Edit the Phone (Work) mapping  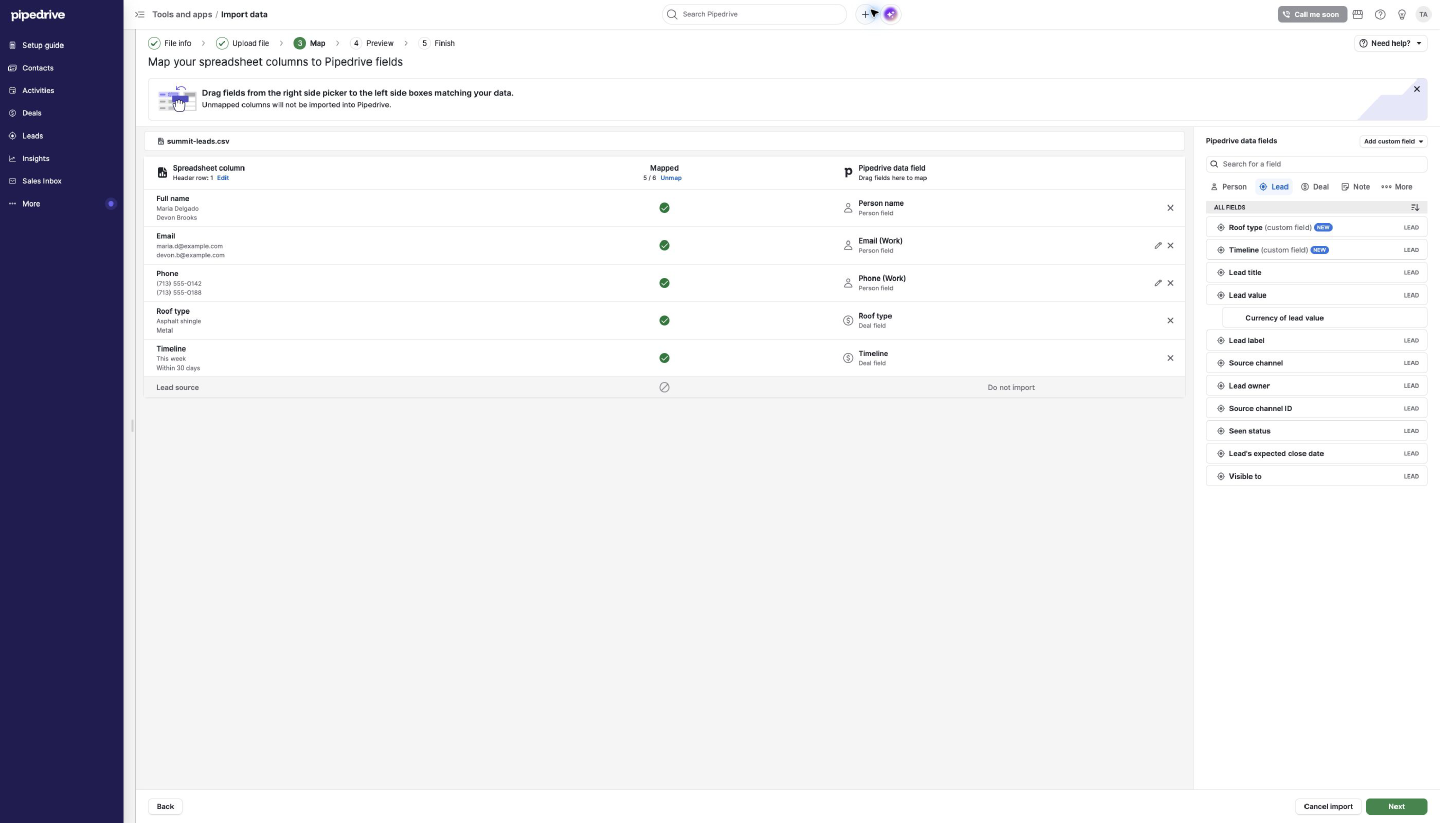point(1158,283)
